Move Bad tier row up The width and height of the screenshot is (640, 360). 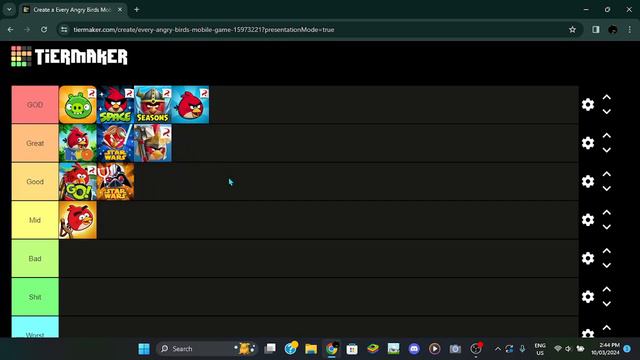point(607,251)
